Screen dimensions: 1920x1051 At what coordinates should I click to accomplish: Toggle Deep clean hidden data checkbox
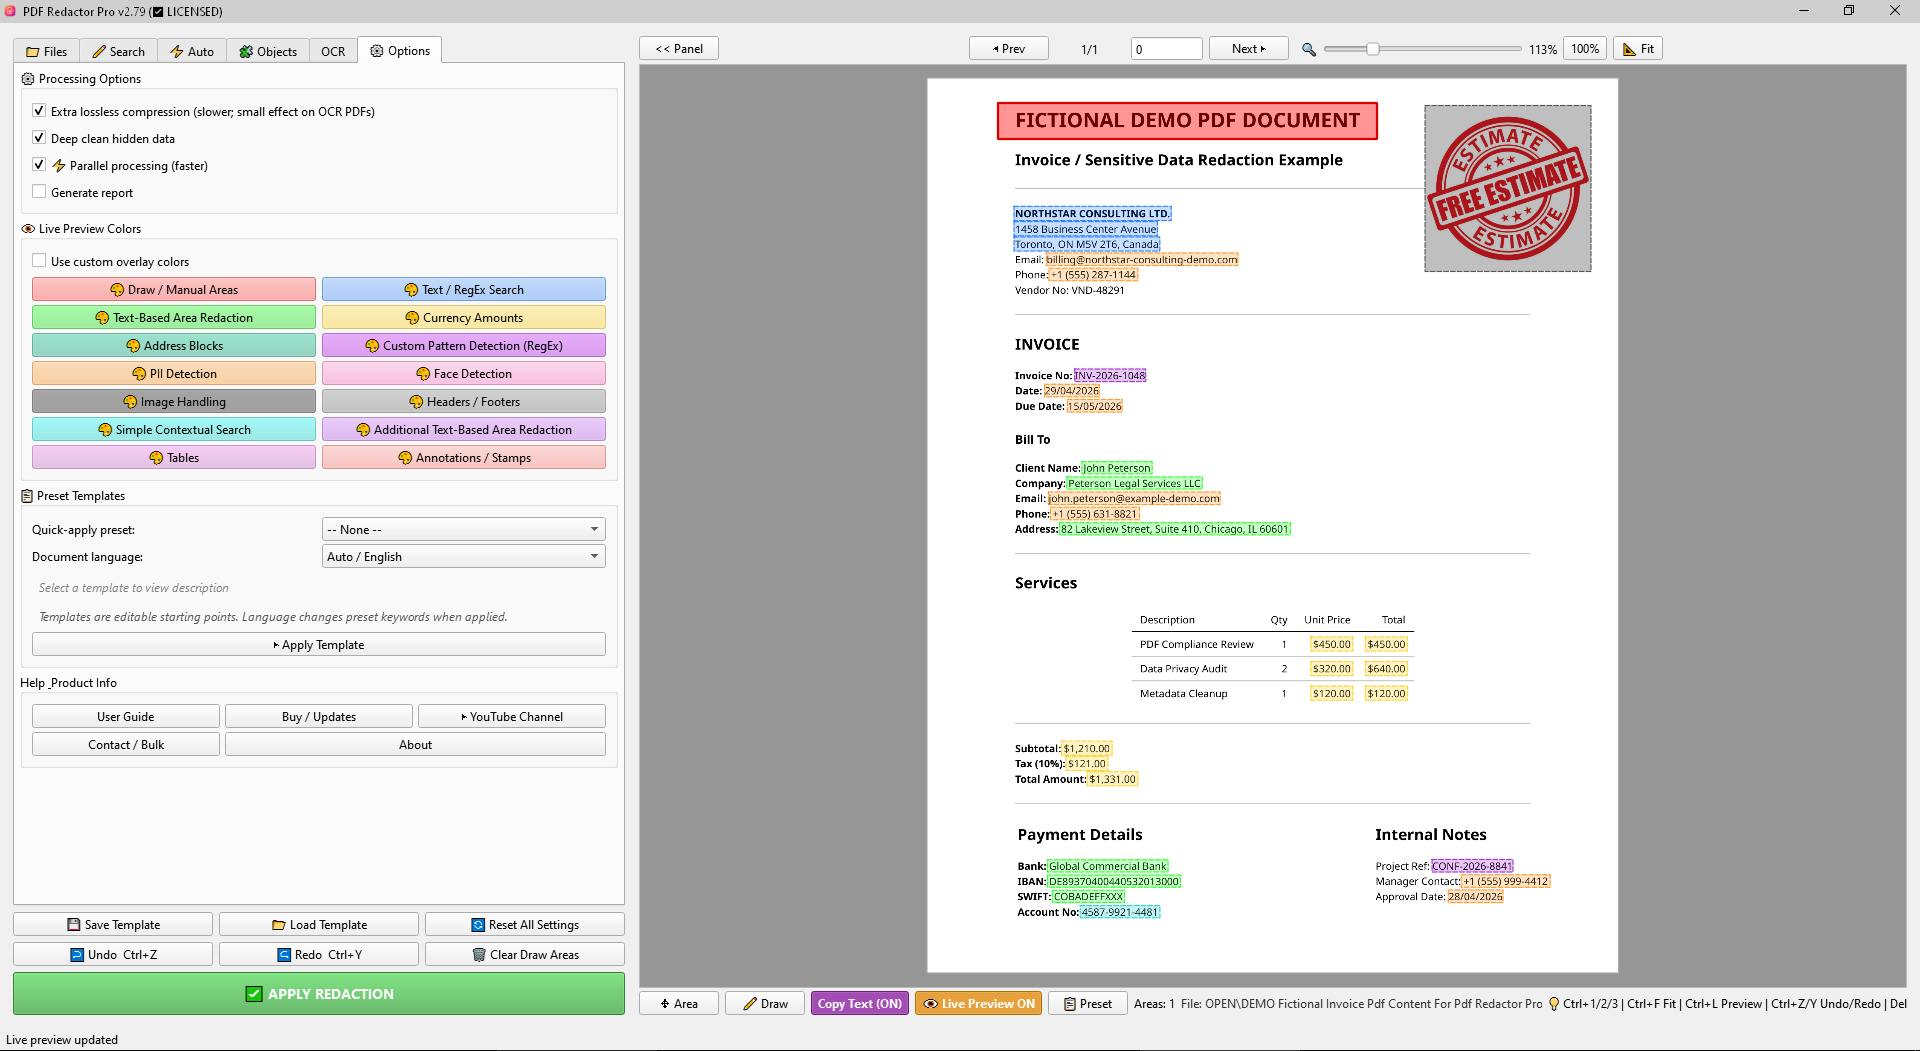click(39, 138)
